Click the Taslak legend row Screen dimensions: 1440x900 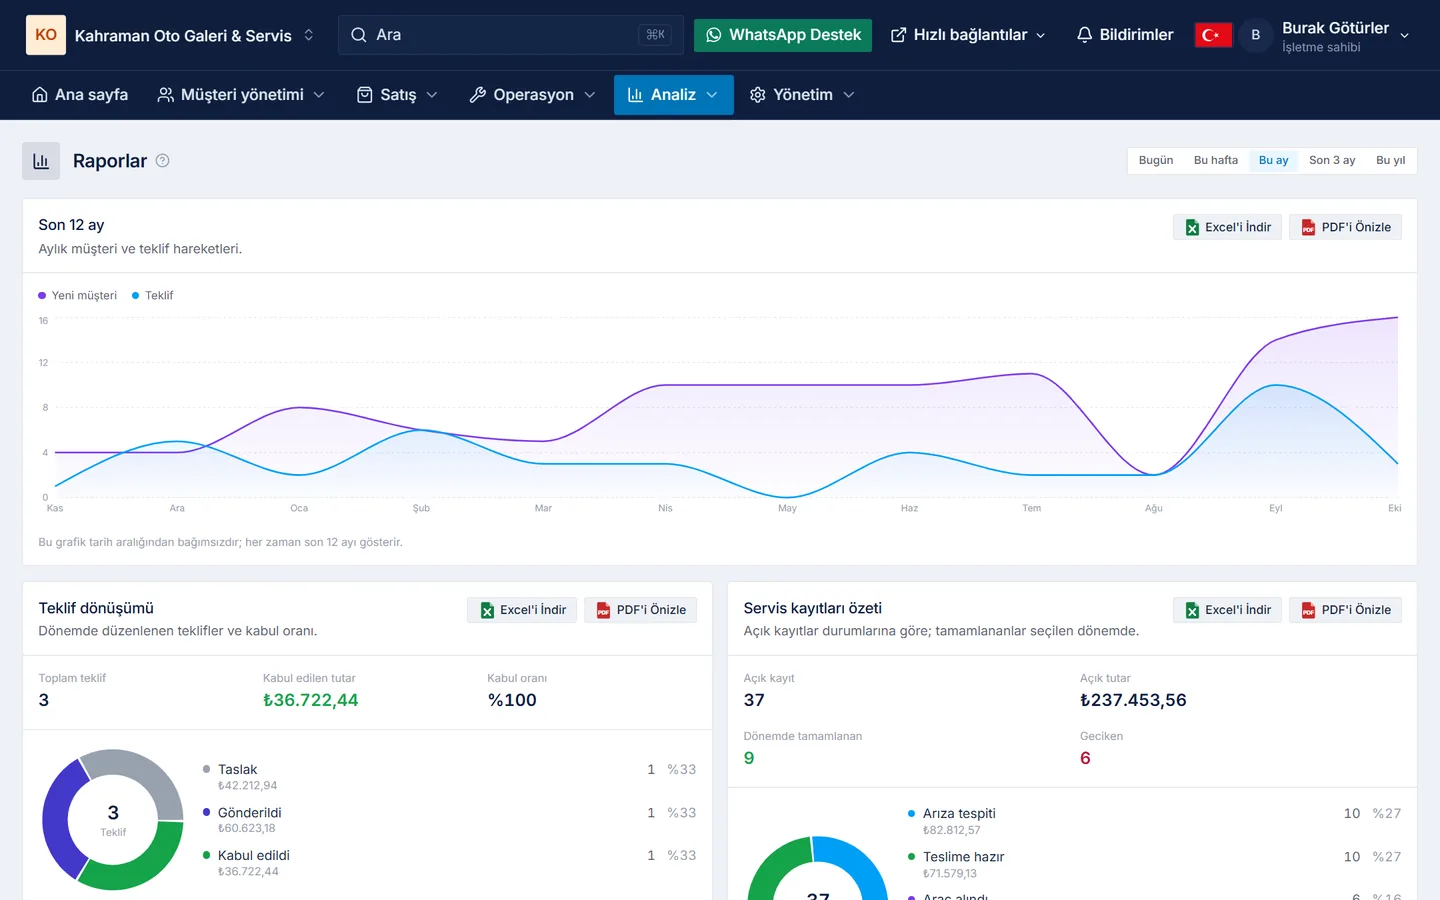click(449, 777)
